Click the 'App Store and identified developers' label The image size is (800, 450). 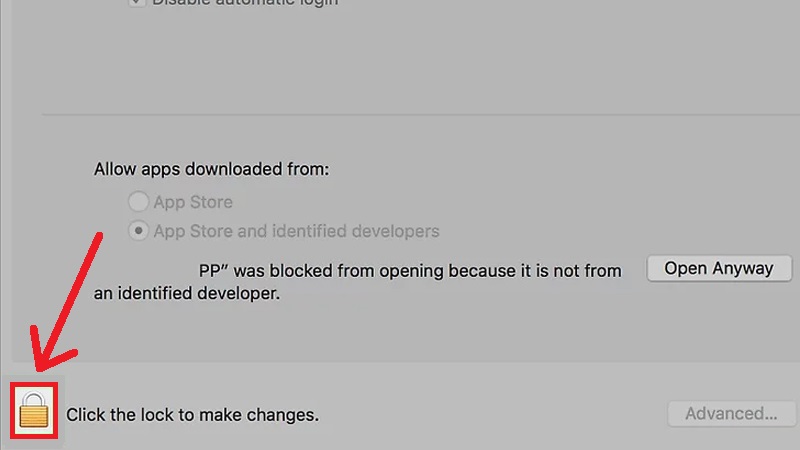tap(296, 231)
